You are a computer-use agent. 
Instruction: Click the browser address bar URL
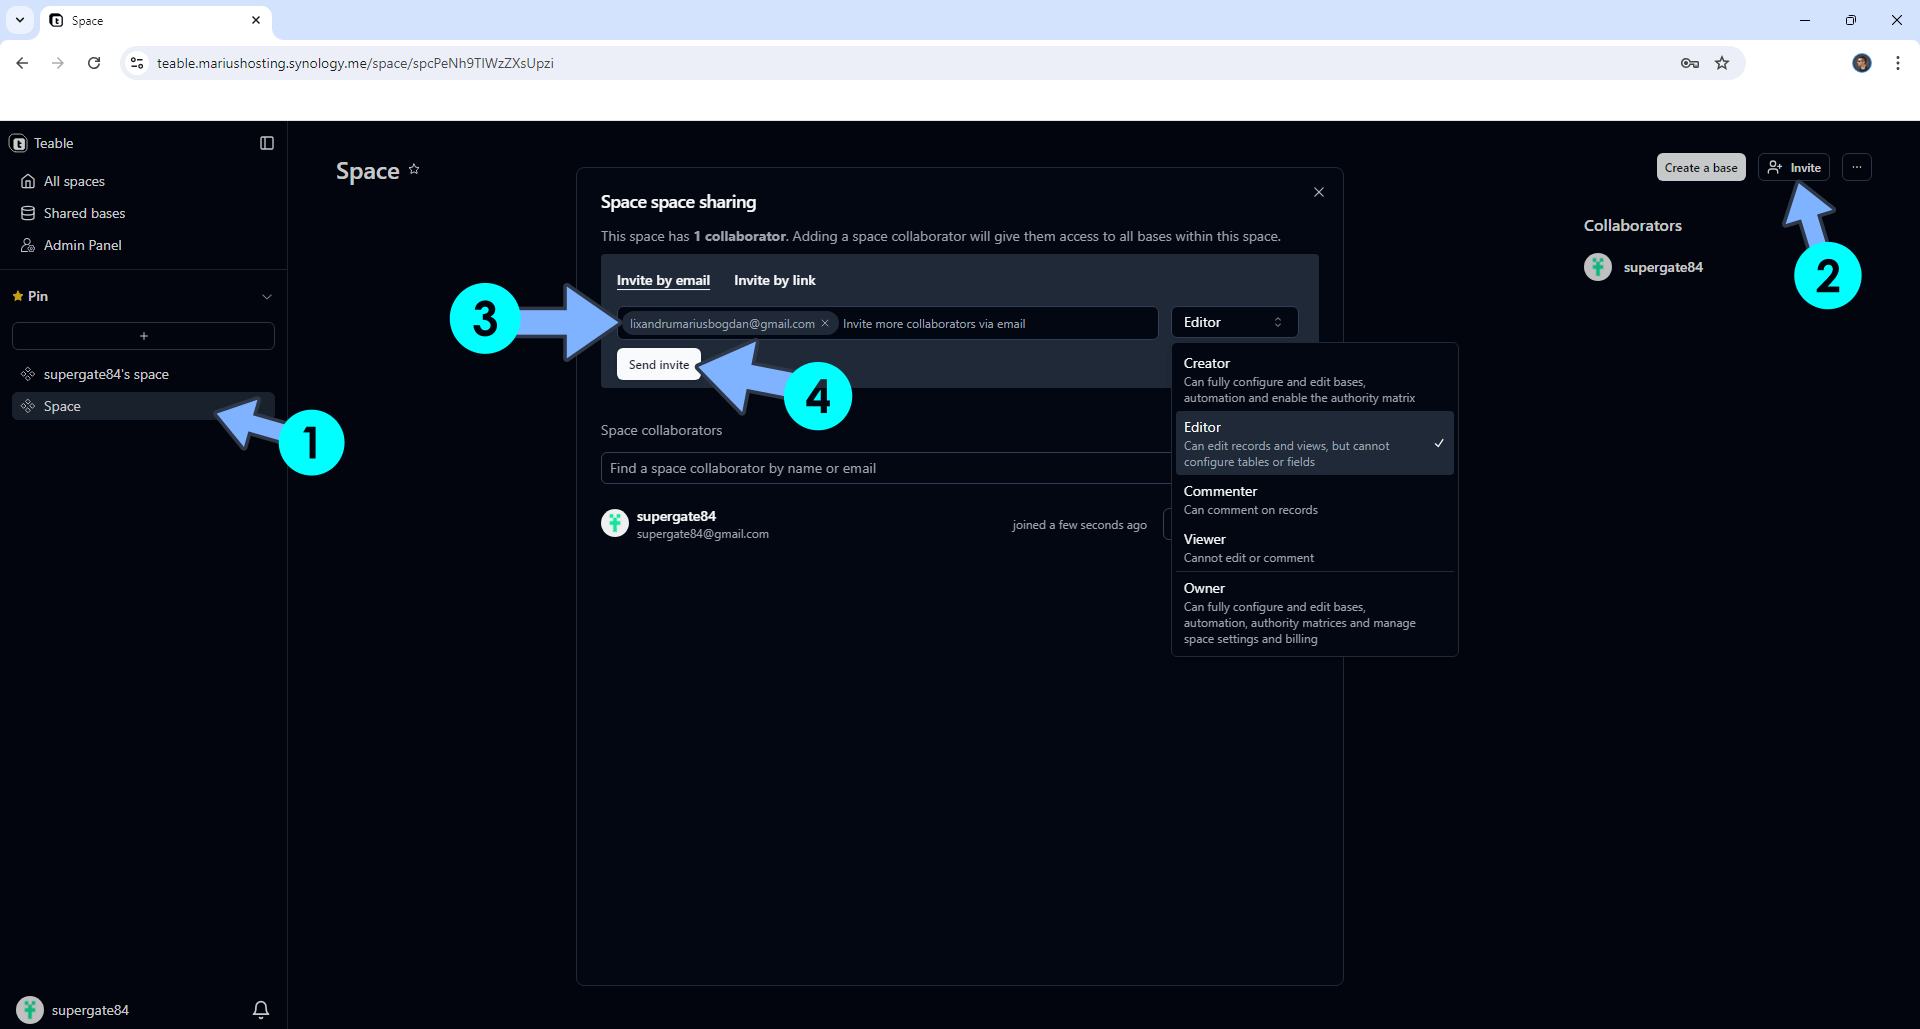(355, 63)
